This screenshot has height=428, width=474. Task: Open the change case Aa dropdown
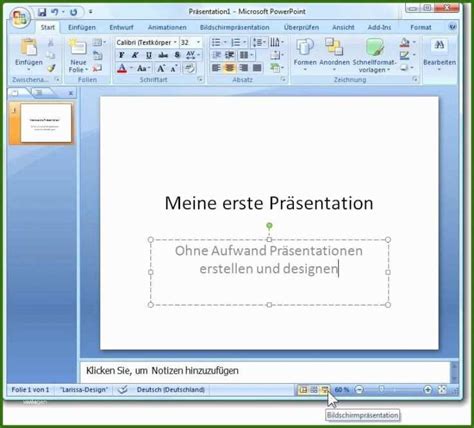pos(144,68)
